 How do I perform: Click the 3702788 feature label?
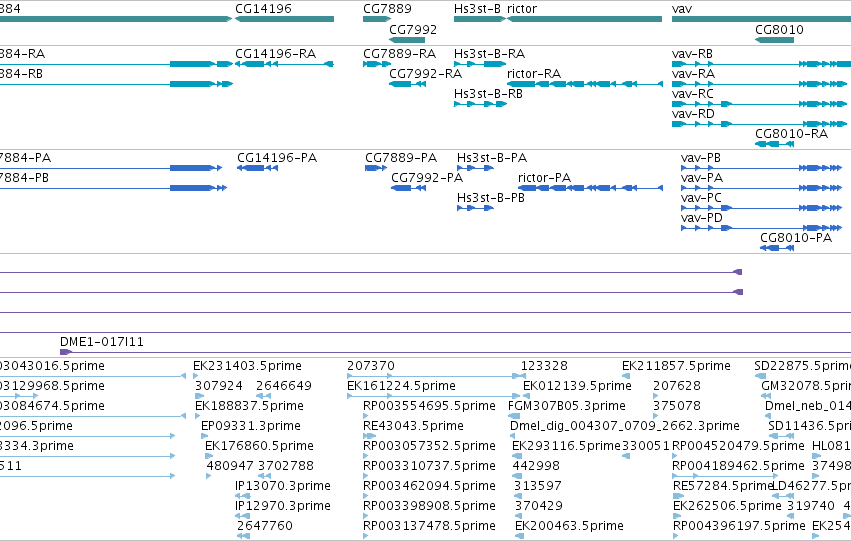point(286,466)
